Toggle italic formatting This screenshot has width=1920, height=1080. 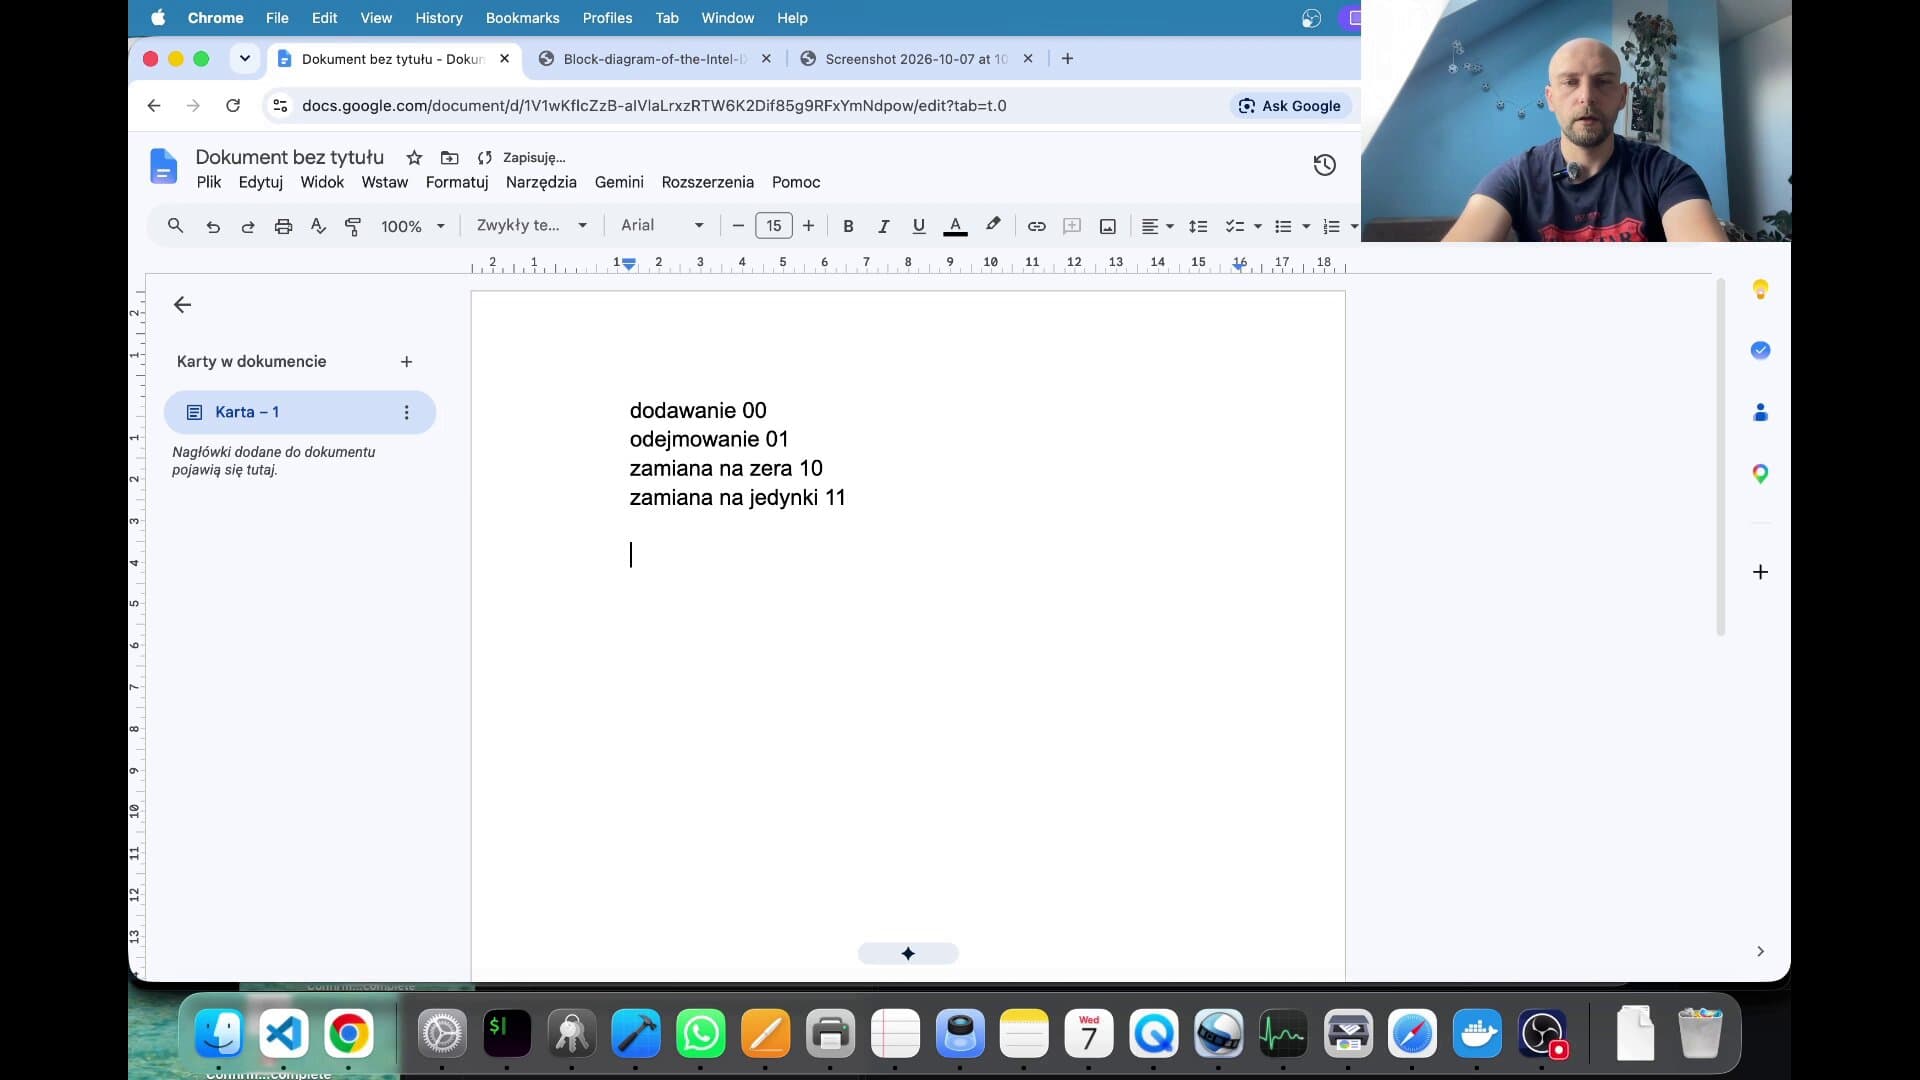[x=883, y=226]
